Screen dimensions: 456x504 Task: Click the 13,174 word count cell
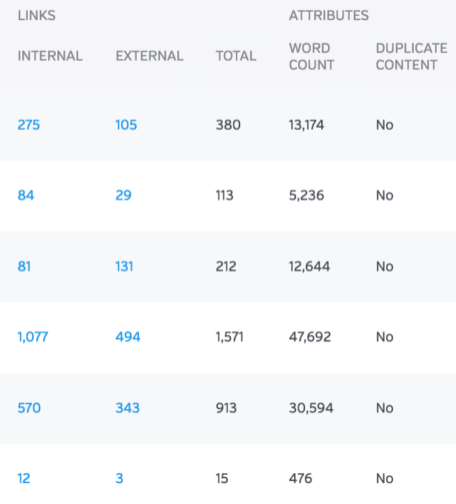pyautogui.click(x=306, y=125)
